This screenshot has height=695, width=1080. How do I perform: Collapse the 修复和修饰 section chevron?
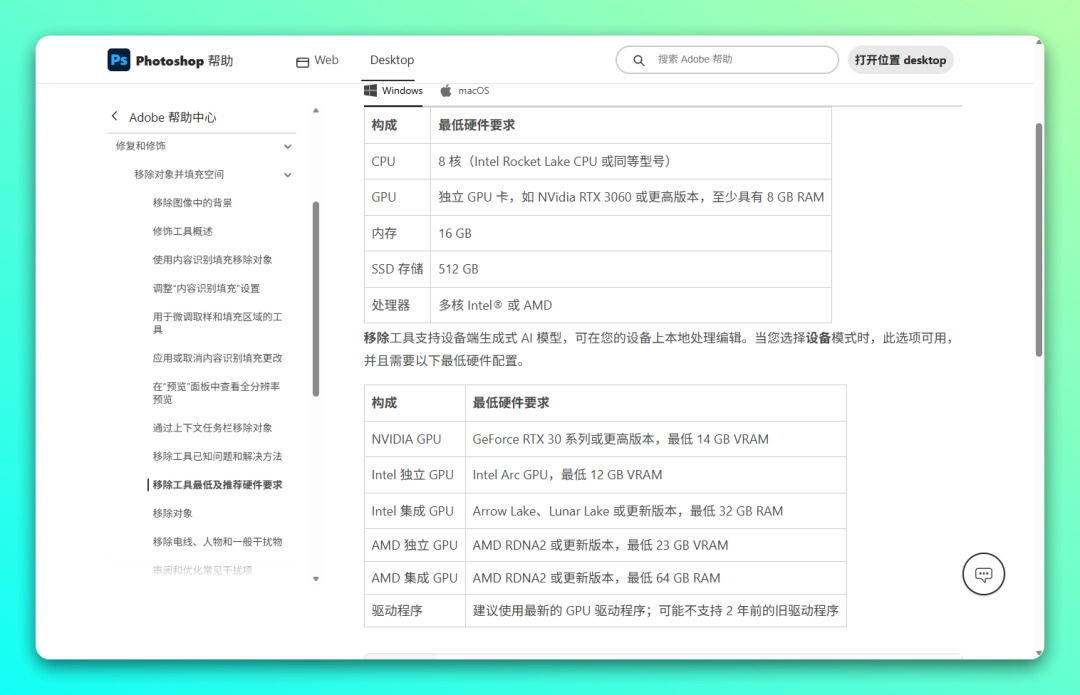pos(288,146)
